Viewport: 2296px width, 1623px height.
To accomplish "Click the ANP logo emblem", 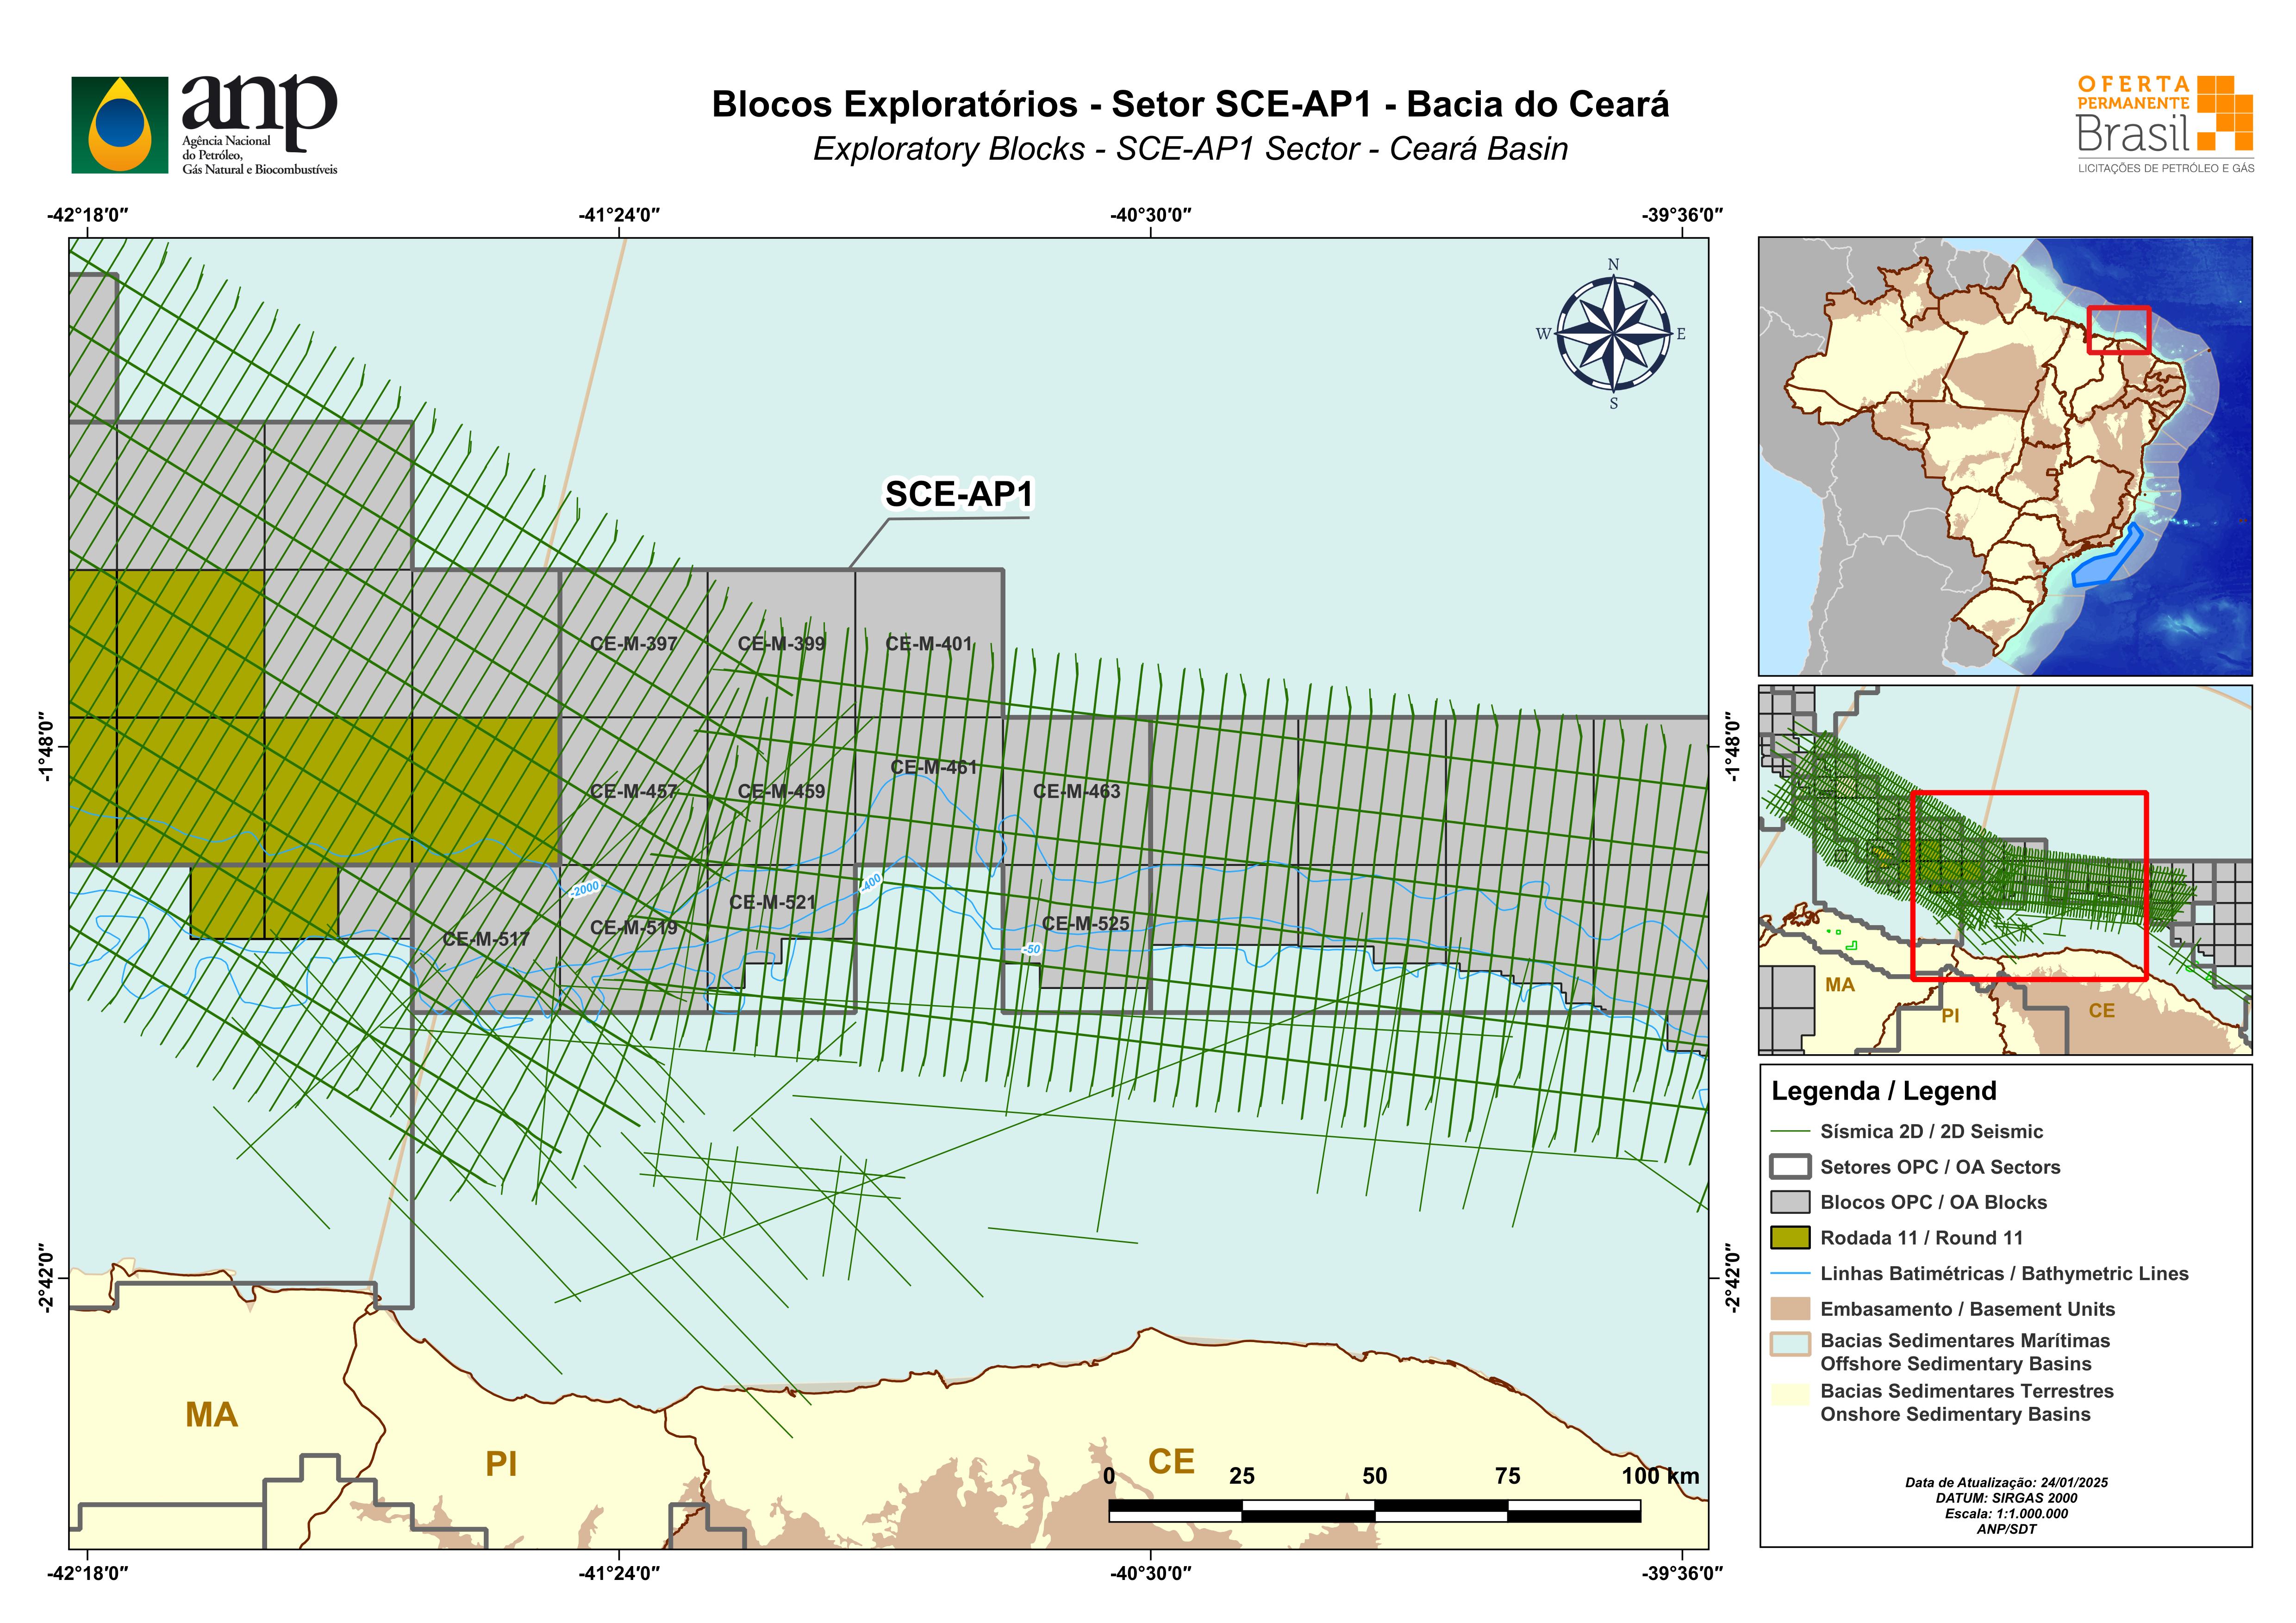I will tap(120, 125).
